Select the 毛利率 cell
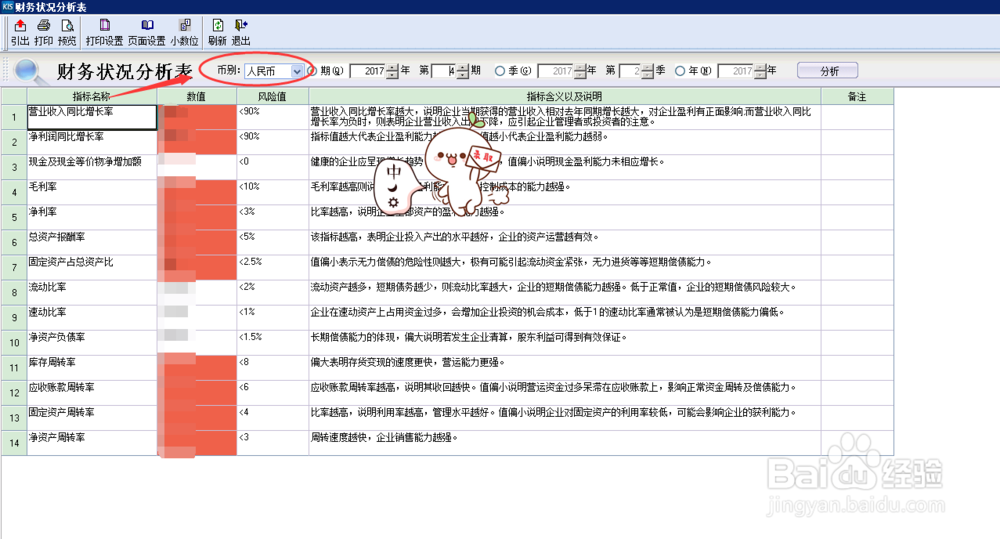 [92, 192]
